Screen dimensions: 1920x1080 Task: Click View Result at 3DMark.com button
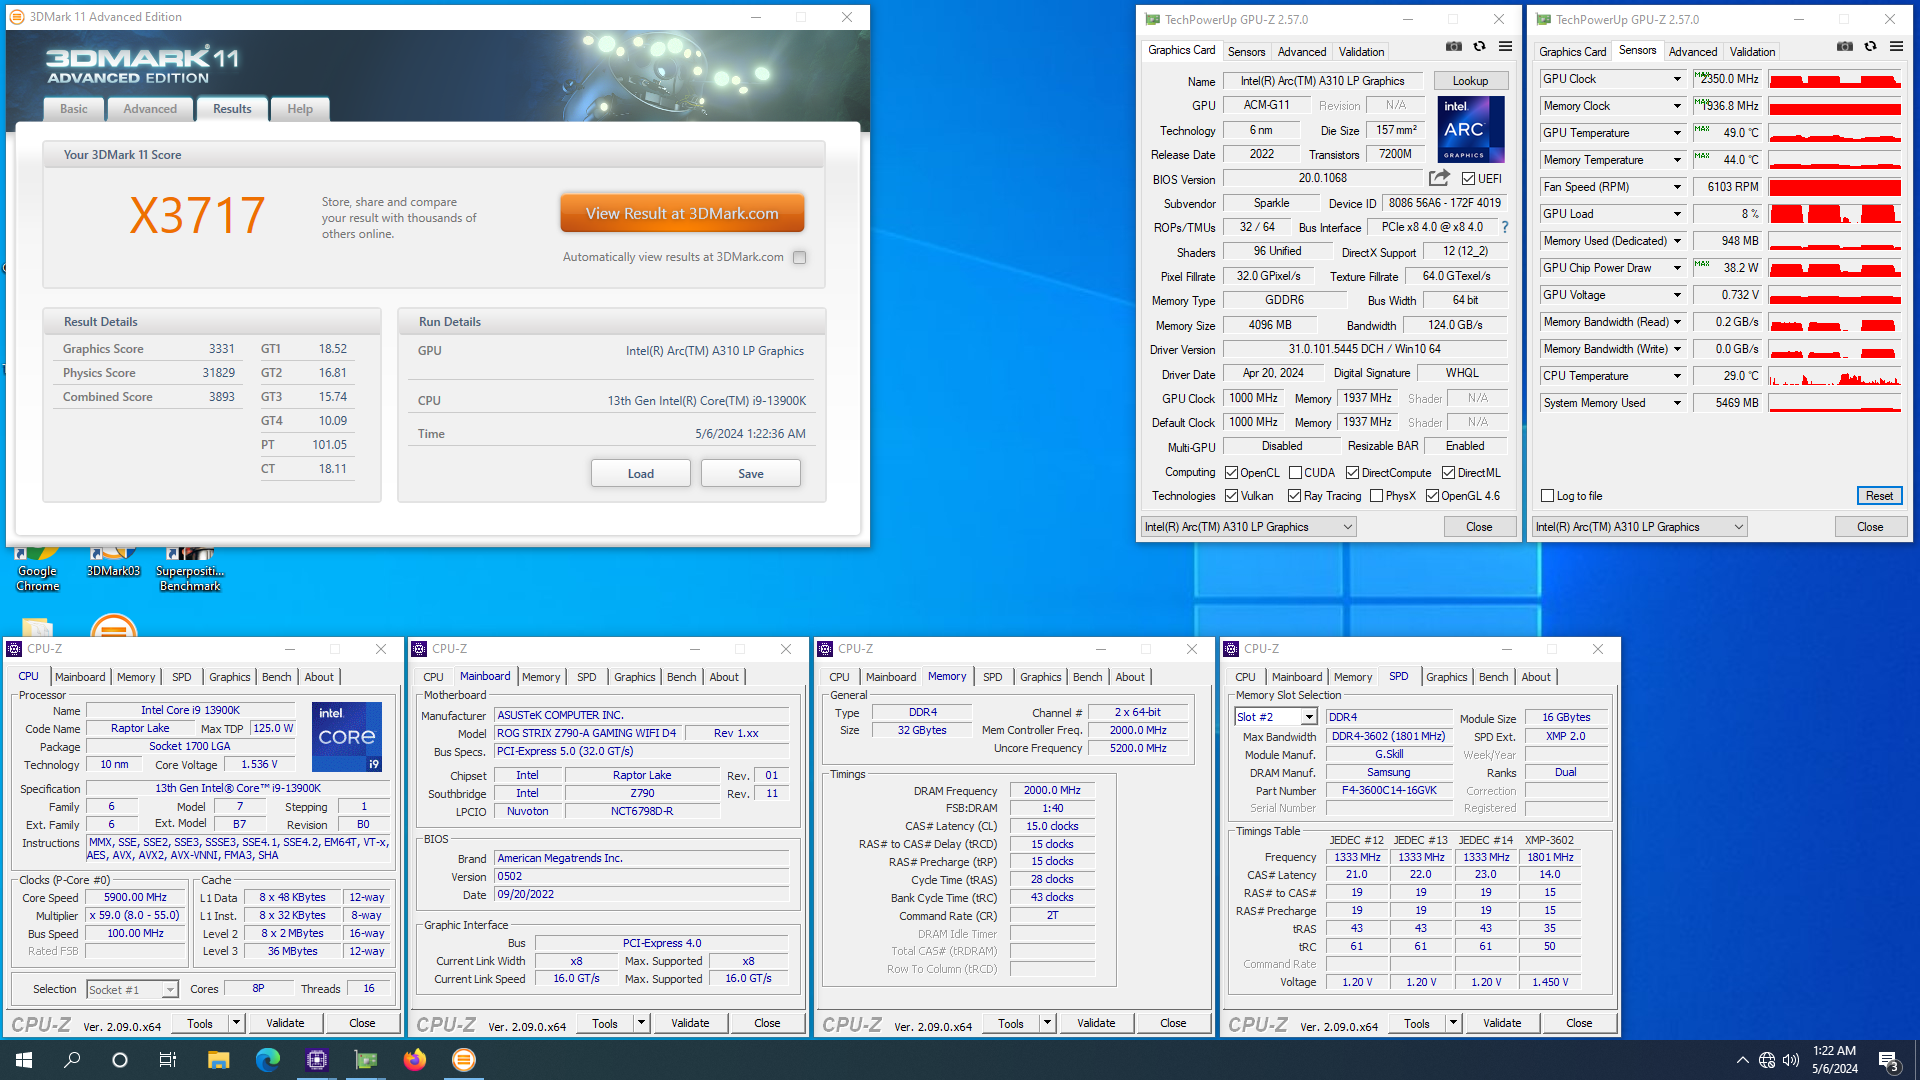pos(682,214)
